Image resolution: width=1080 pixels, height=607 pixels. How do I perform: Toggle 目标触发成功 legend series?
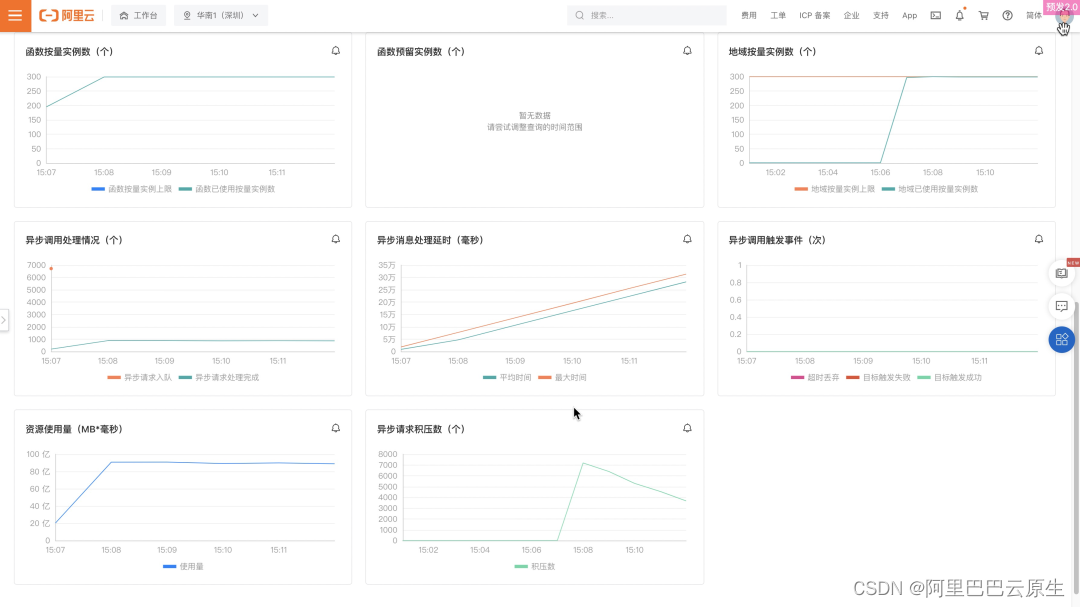click(x=950, y=378)
